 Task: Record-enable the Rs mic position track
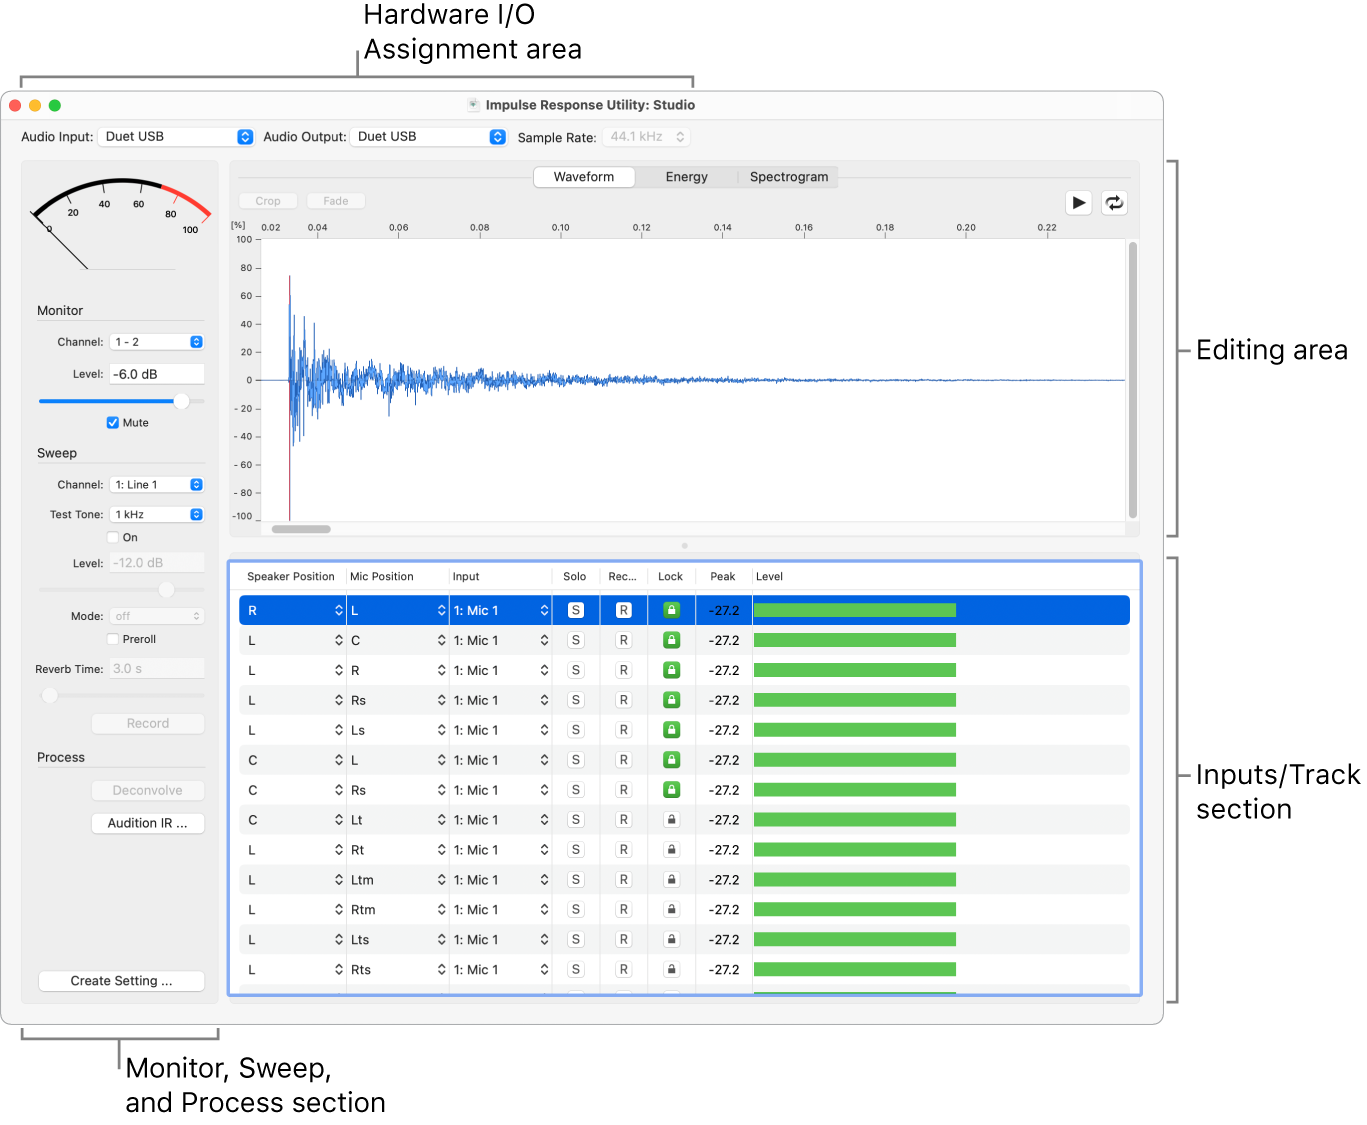pos(623,700)
